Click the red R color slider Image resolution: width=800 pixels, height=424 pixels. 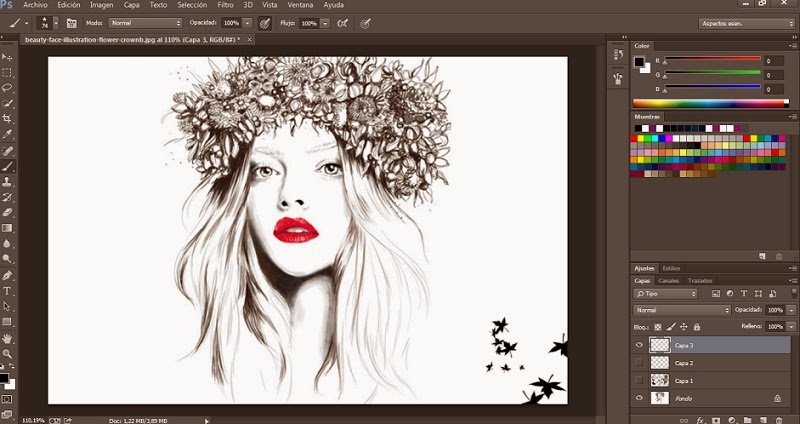coord(710,58)
